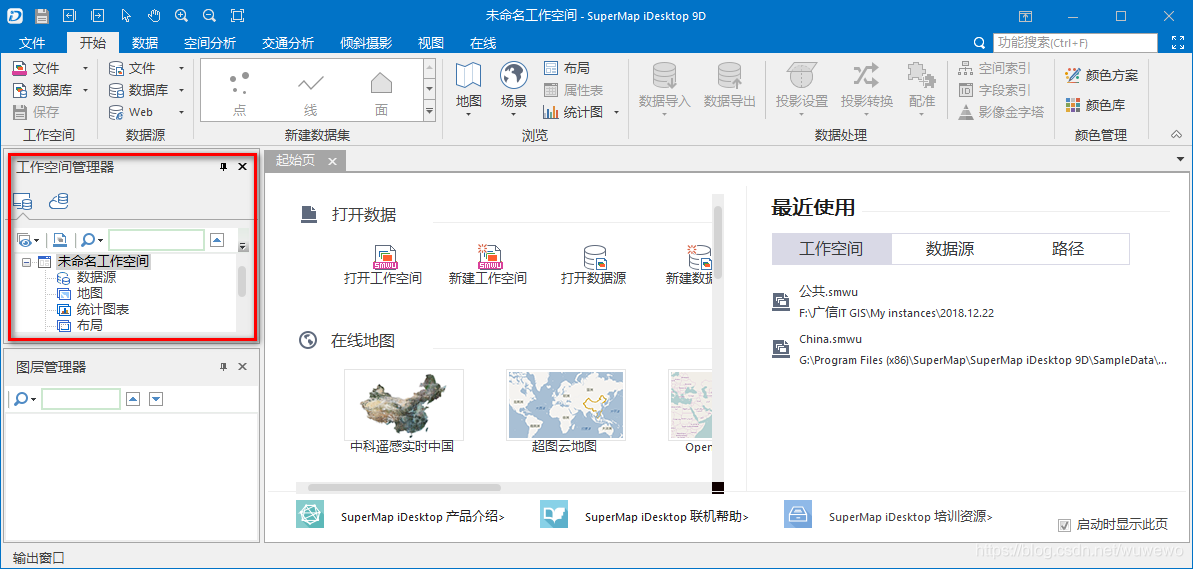Switch to the 数据 ribbon tab

coord(145,43)
